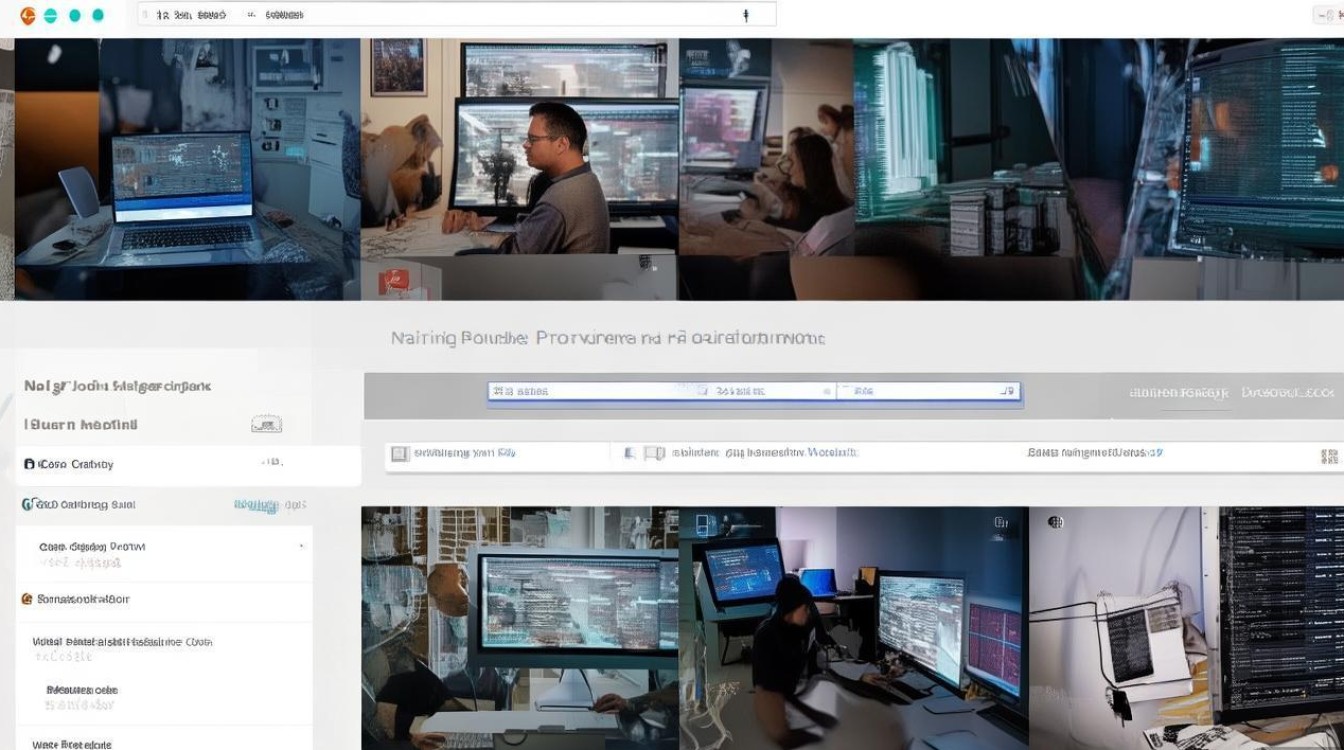Open the right dropdown segment of the blue search bar
The height and width of the screenshot is (750, 1344).
[928, 392]
